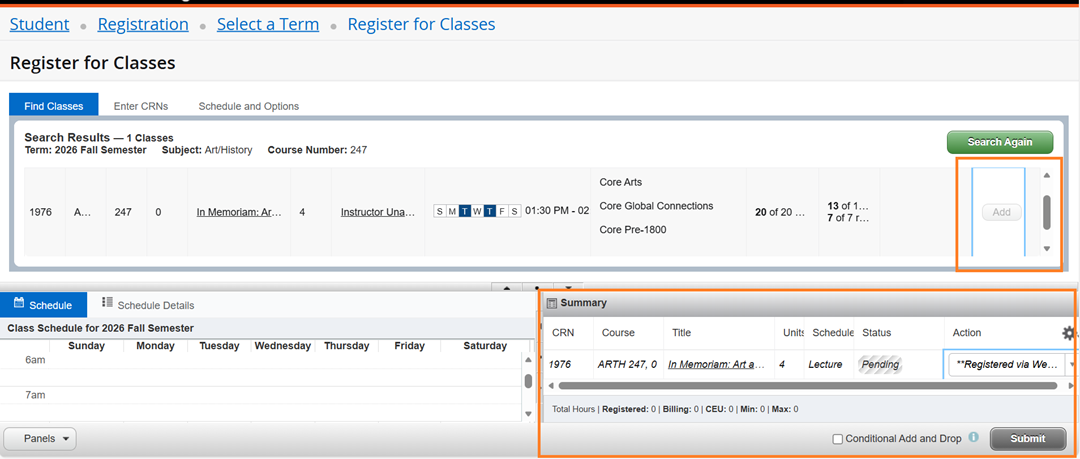This screenshot has height=459, width=1080.
Task: Click the Friday 'F' day box
Action: pyautogui.click(x=501, y=211)
